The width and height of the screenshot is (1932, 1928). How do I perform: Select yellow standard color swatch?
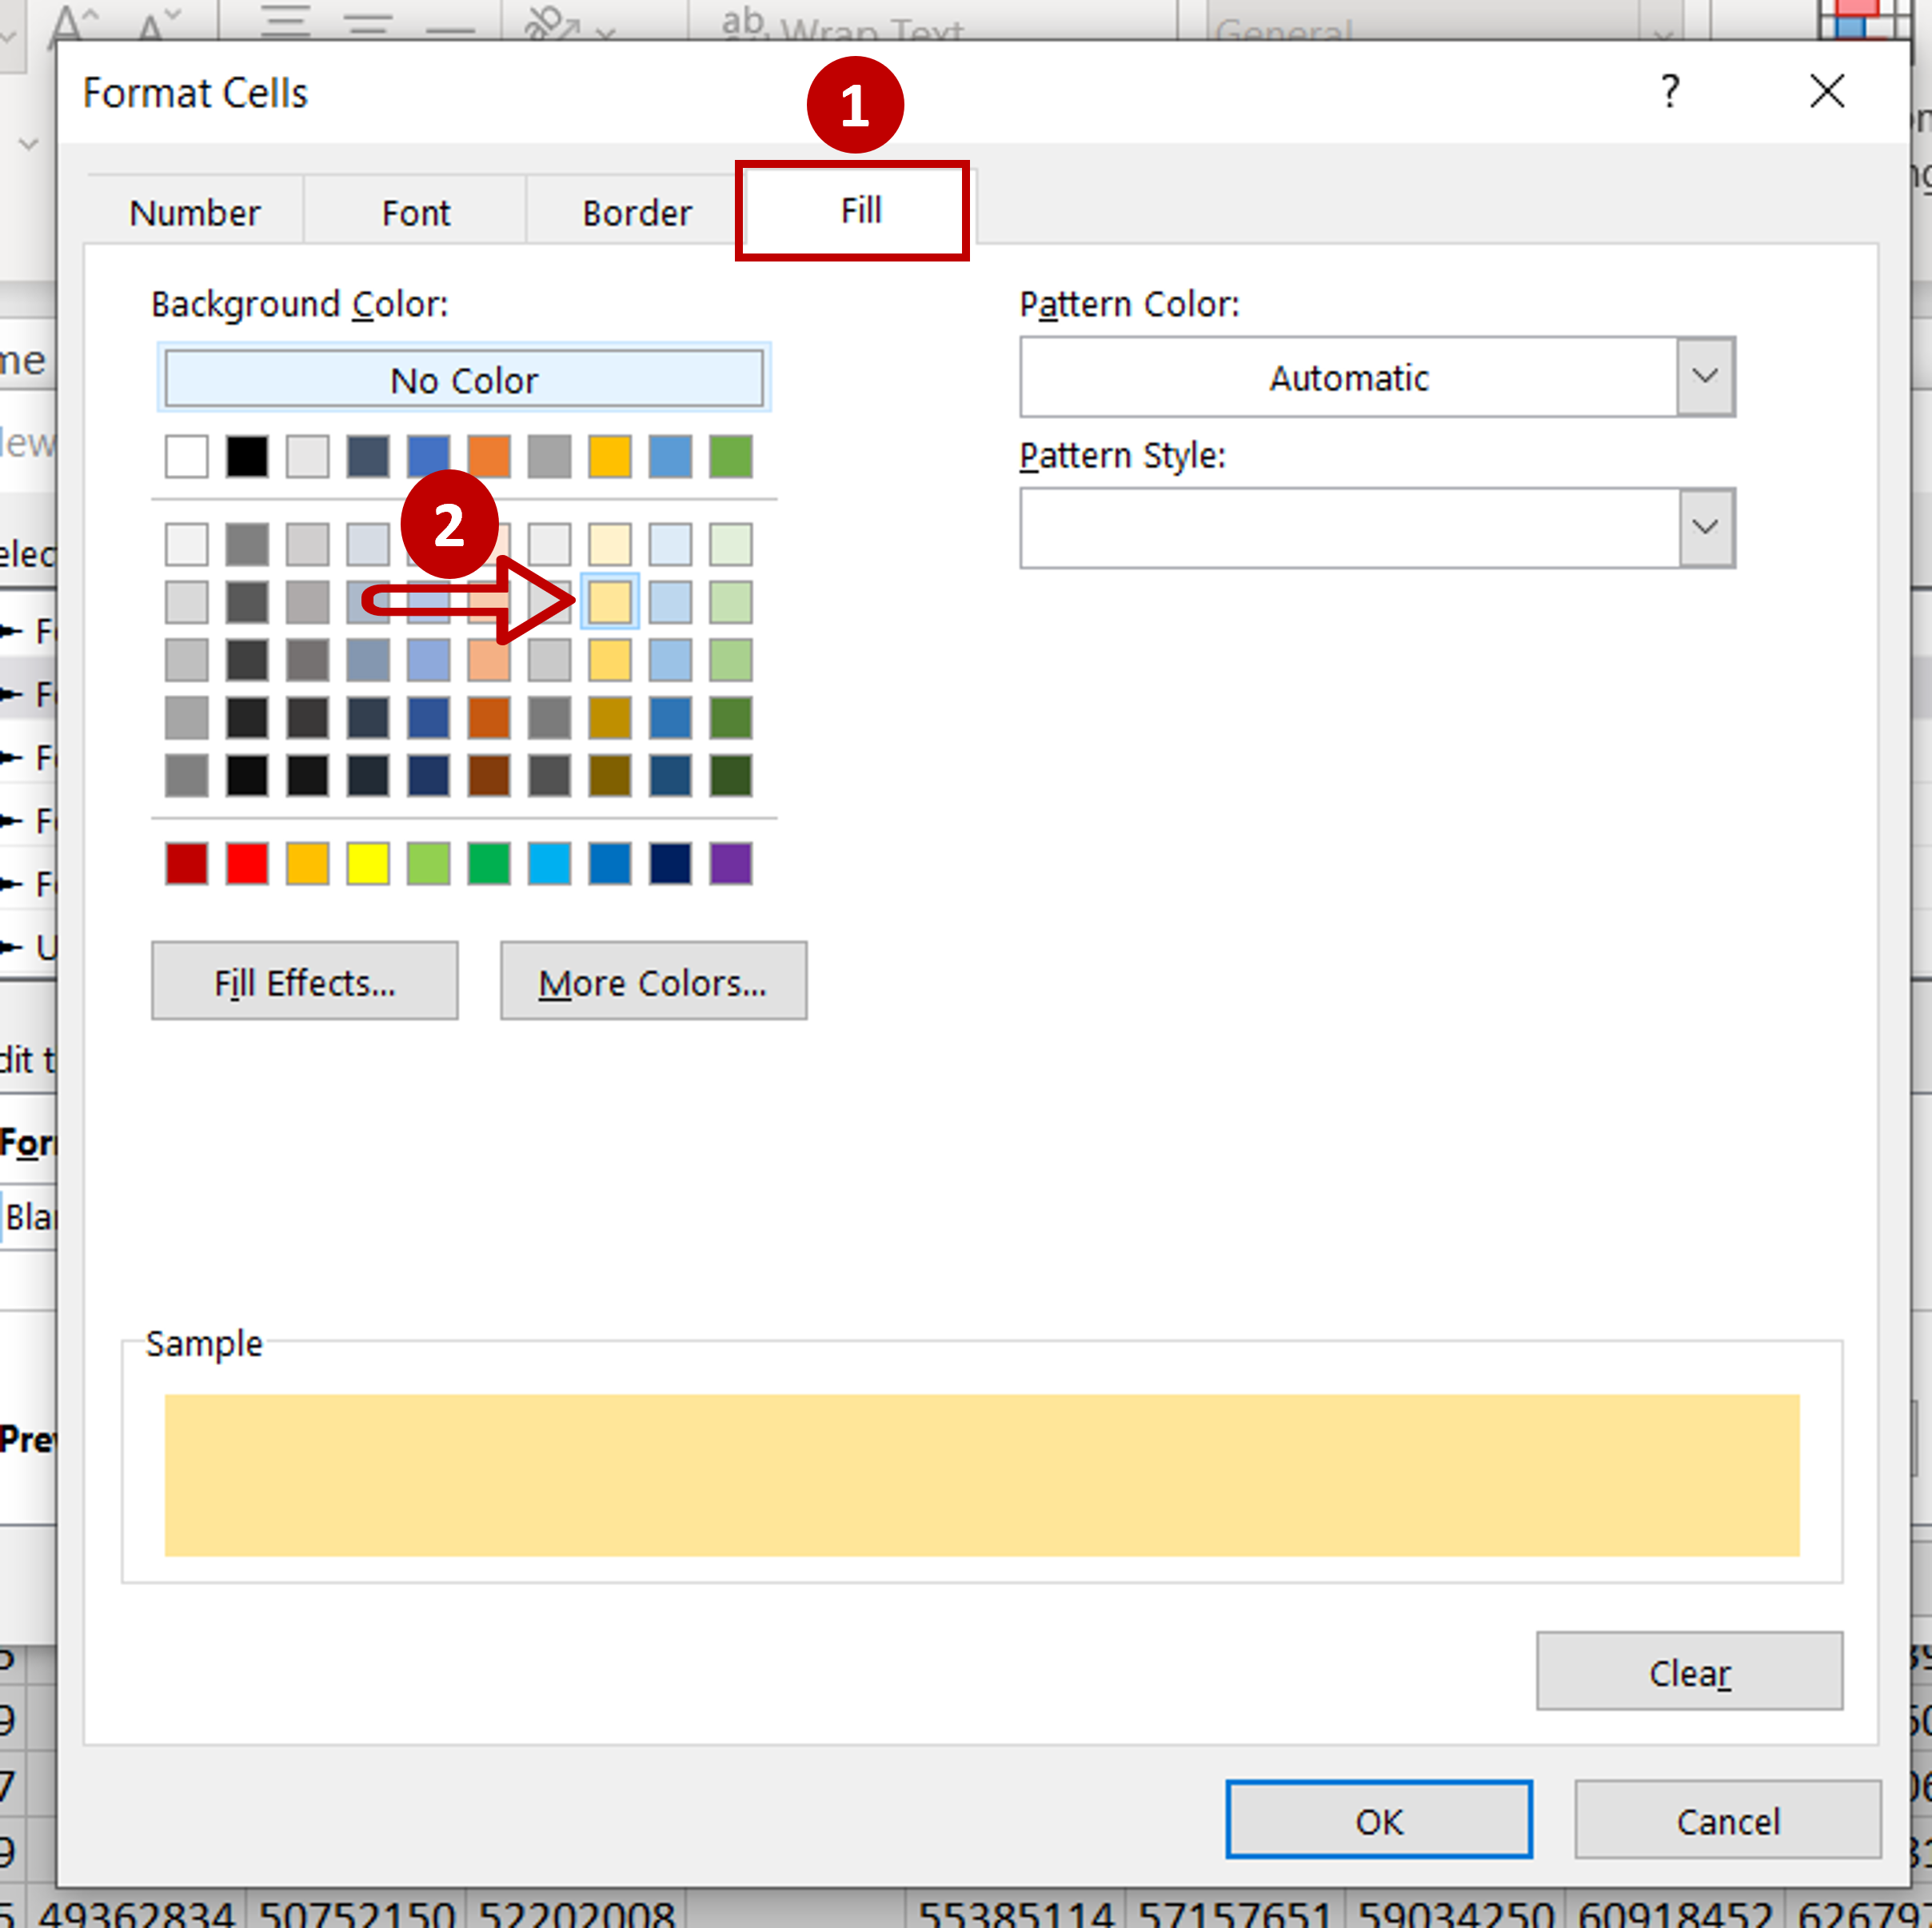coord(368,863)
